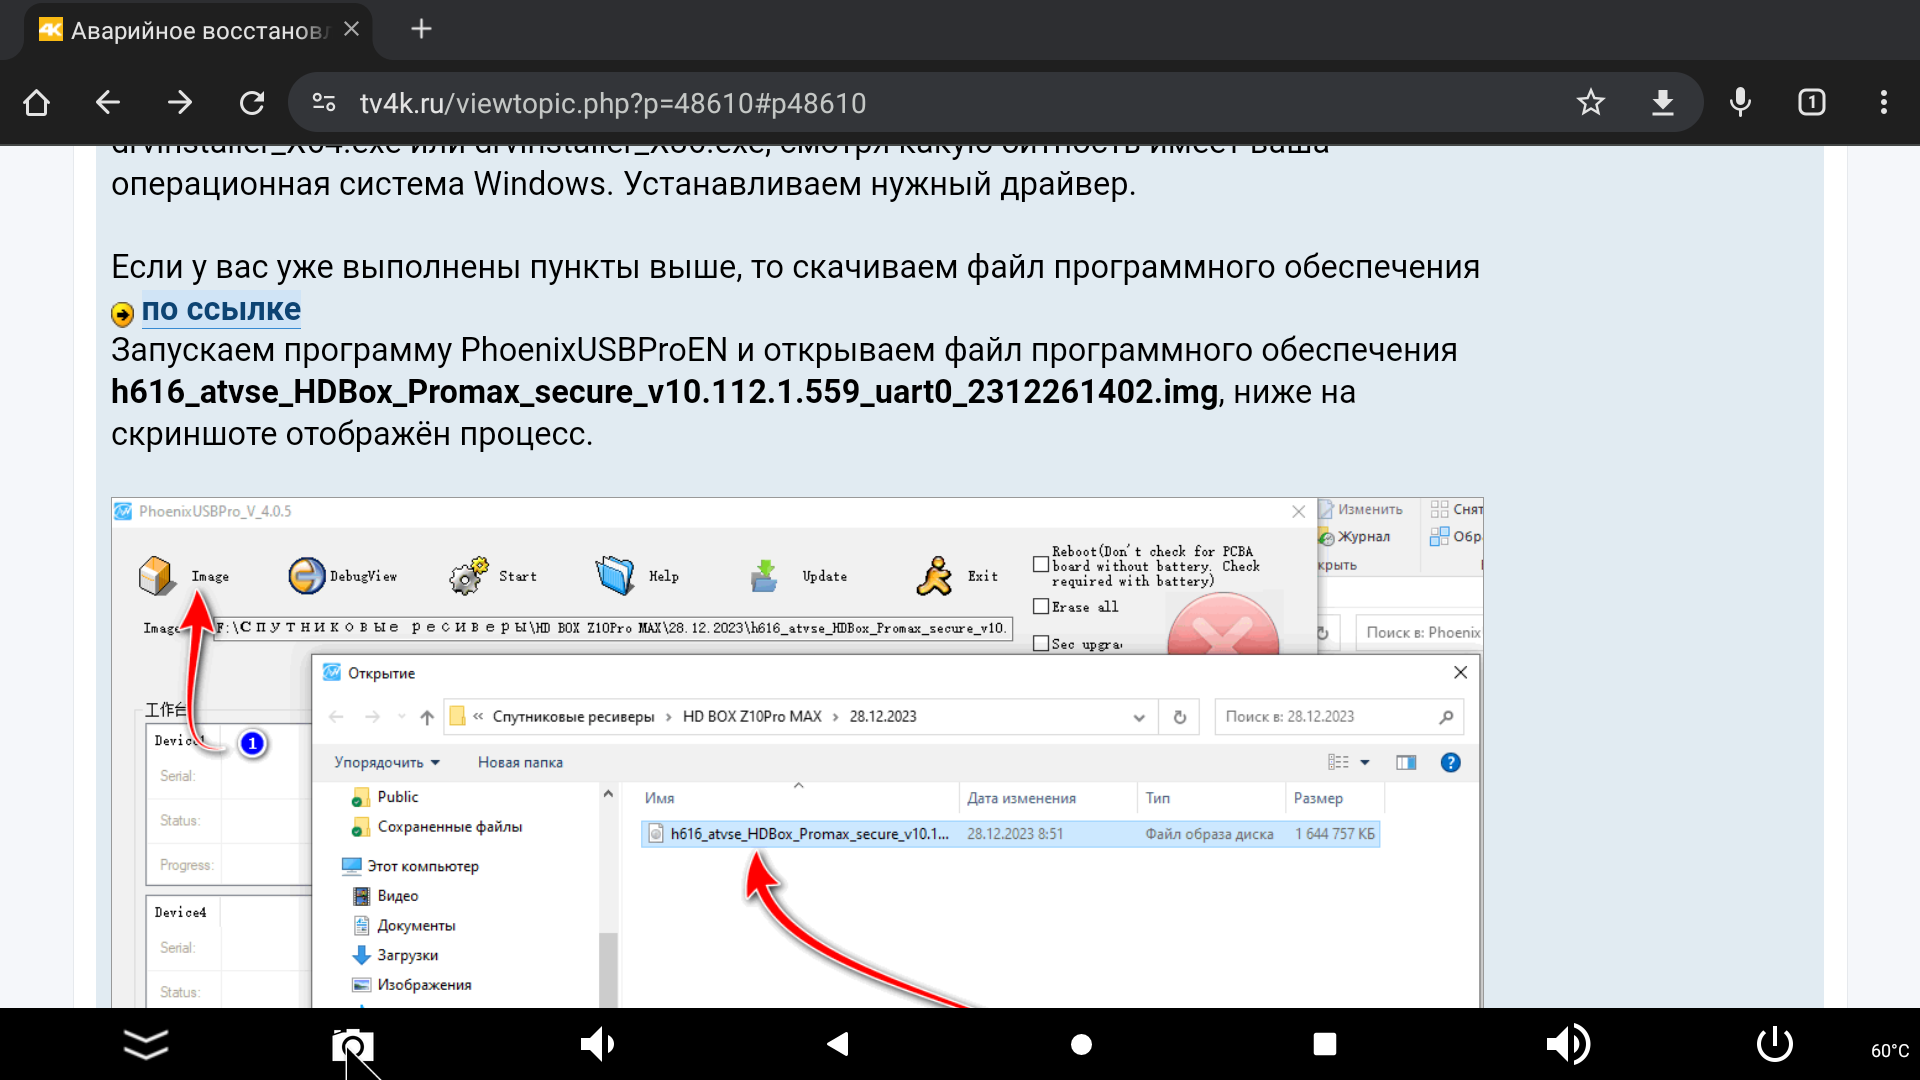Open help question mark in Открытие dialog
This screenshot has height=1080, width=1920.
(x=1450, y=762)
